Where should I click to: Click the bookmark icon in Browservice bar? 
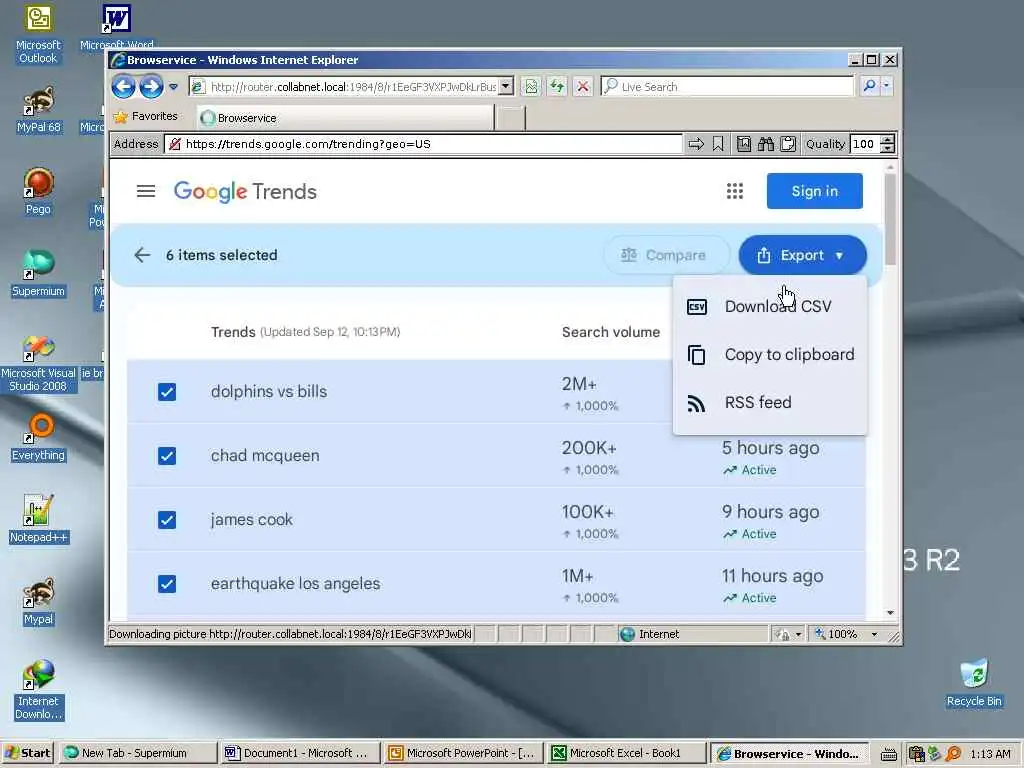[718, 144]
